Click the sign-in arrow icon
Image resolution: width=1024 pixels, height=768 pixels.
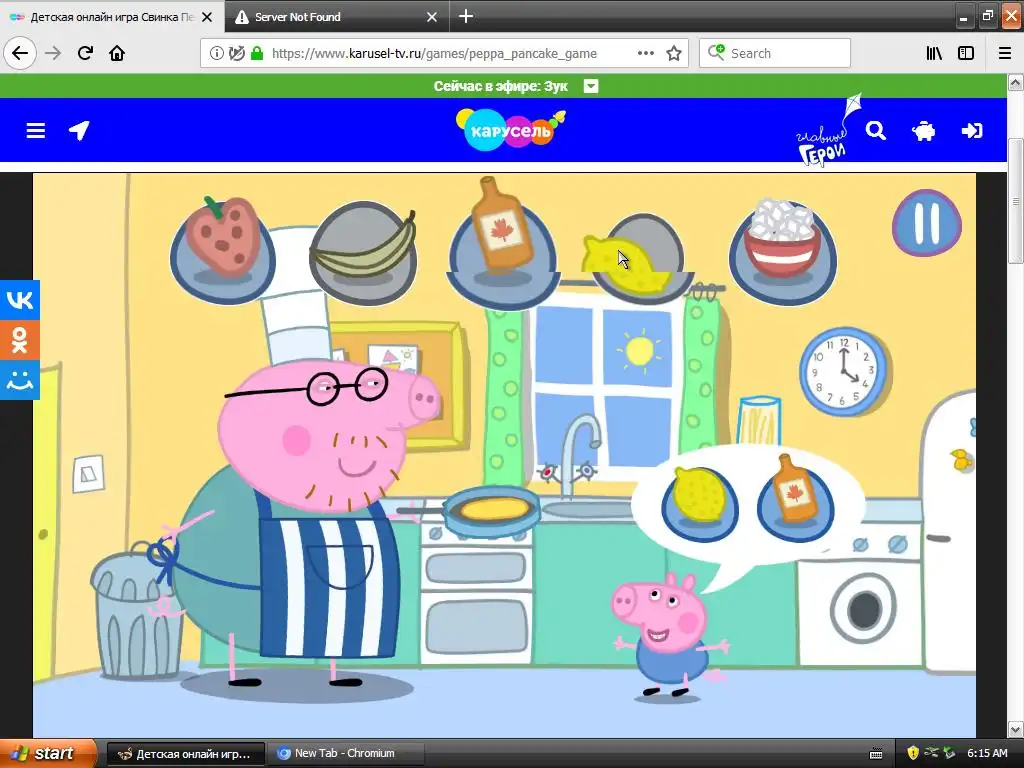pyautogui.click(x=972, y=131)
